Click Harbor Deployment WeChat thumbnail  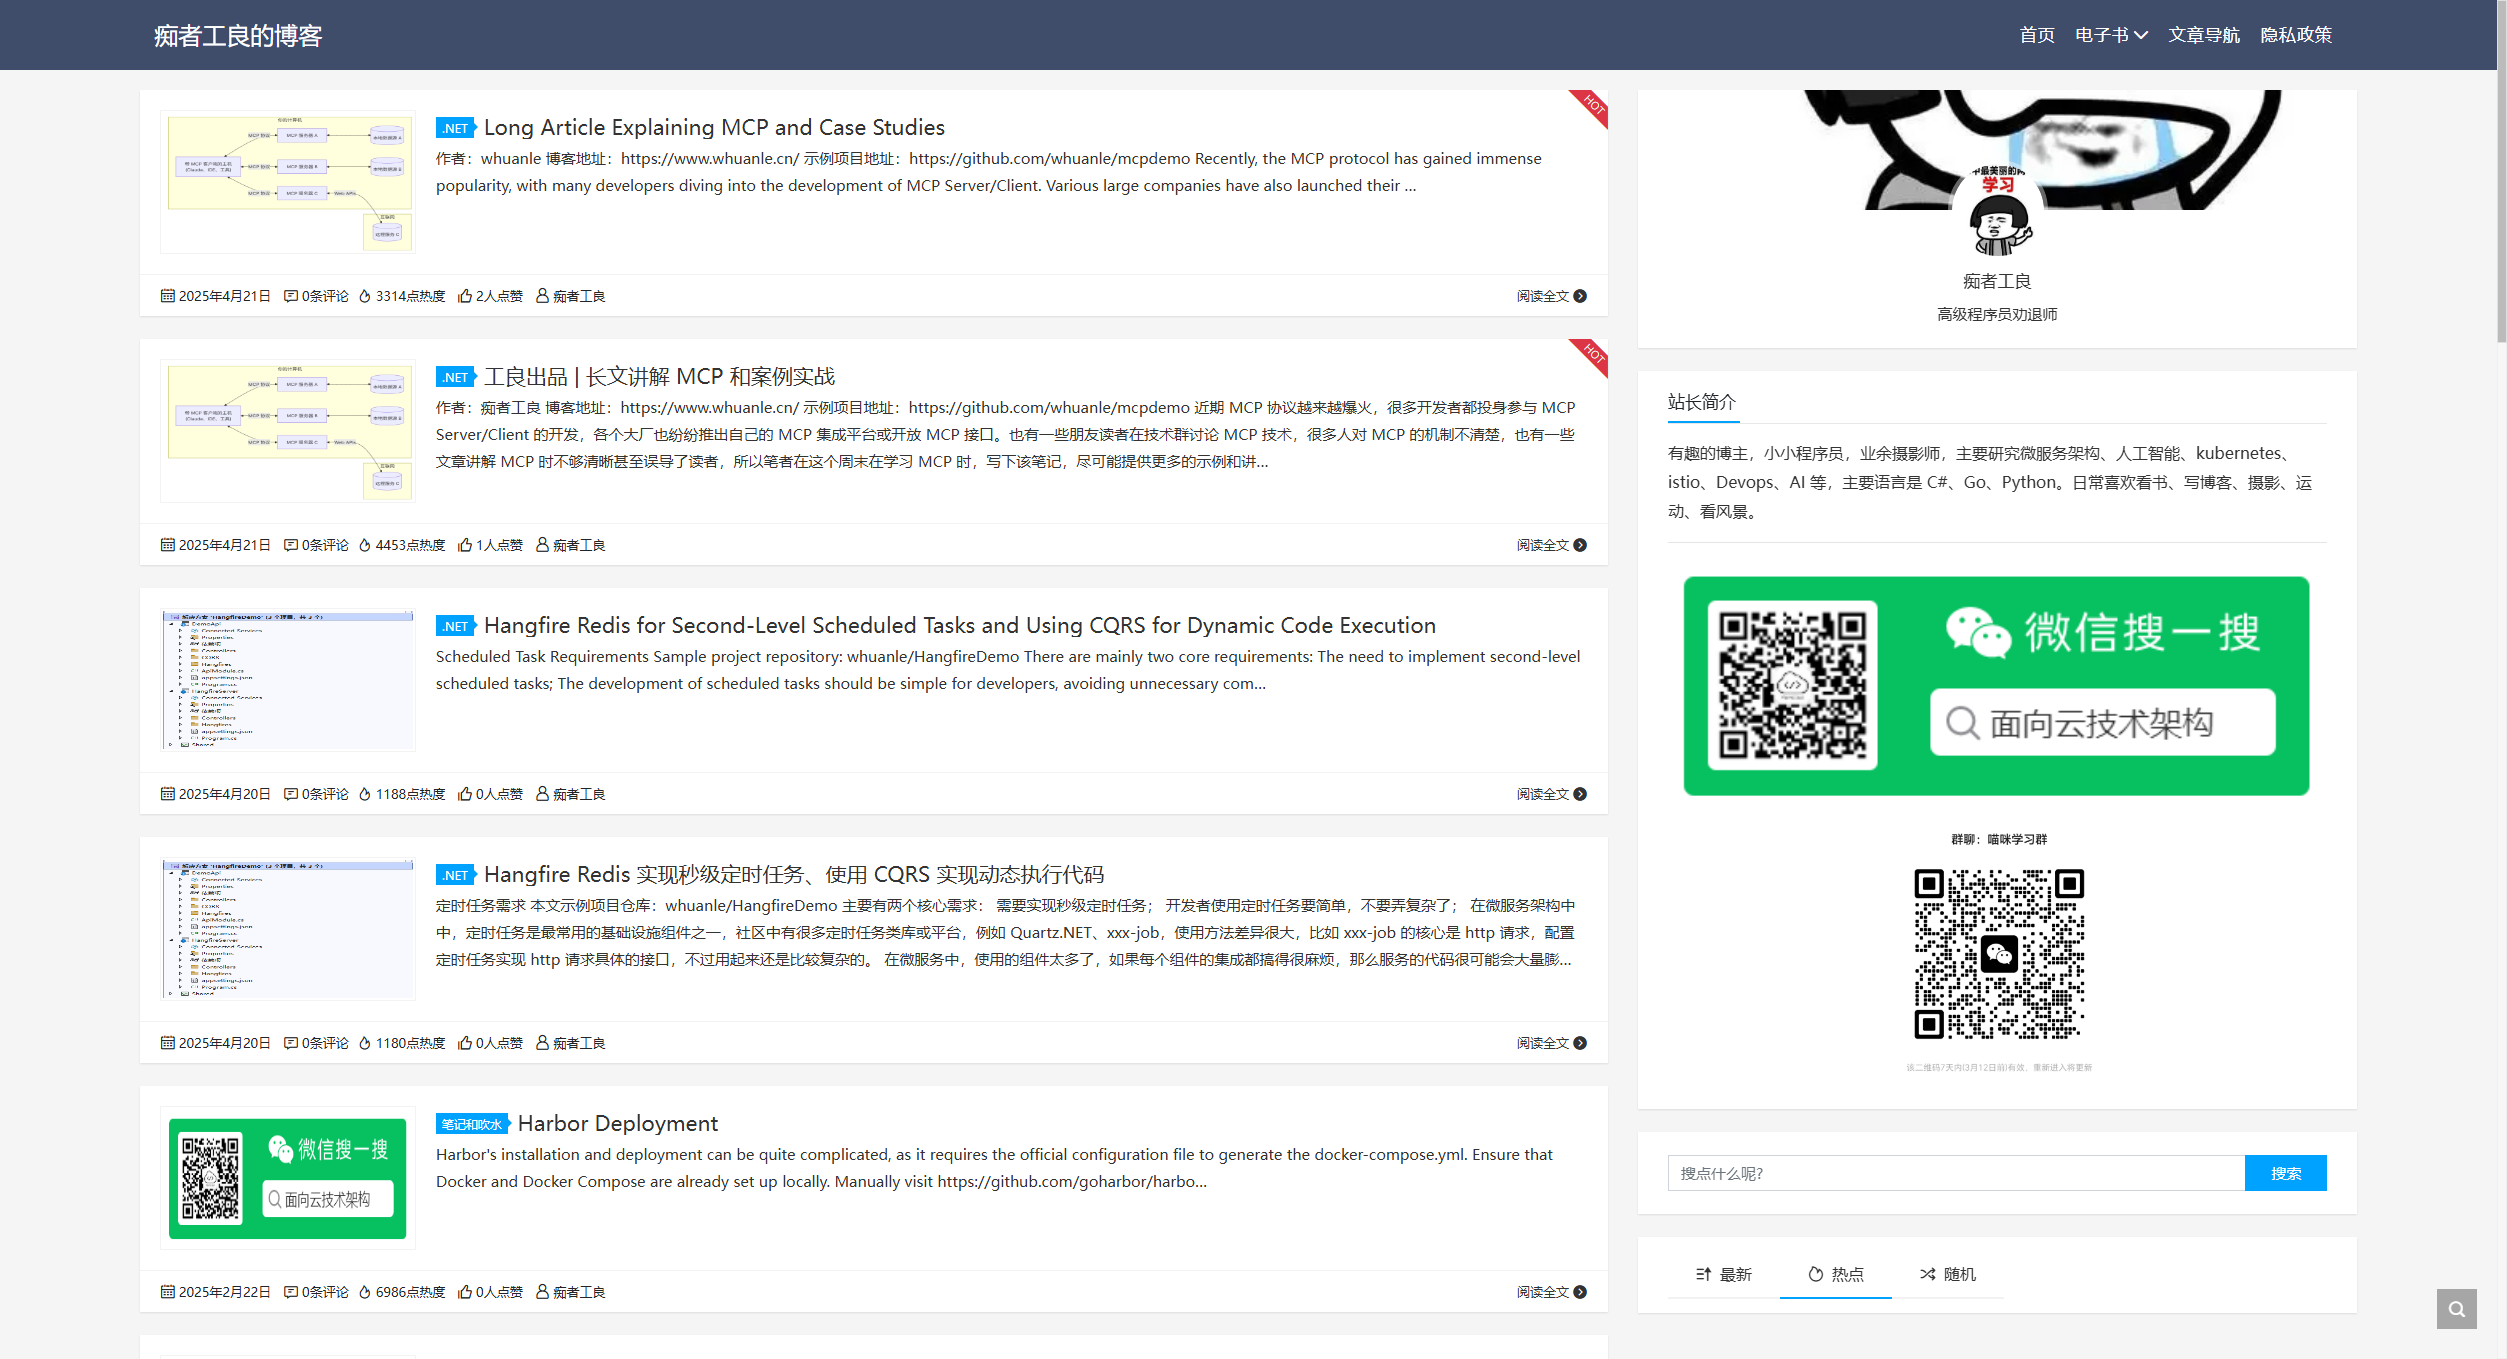pos(288,1177)
